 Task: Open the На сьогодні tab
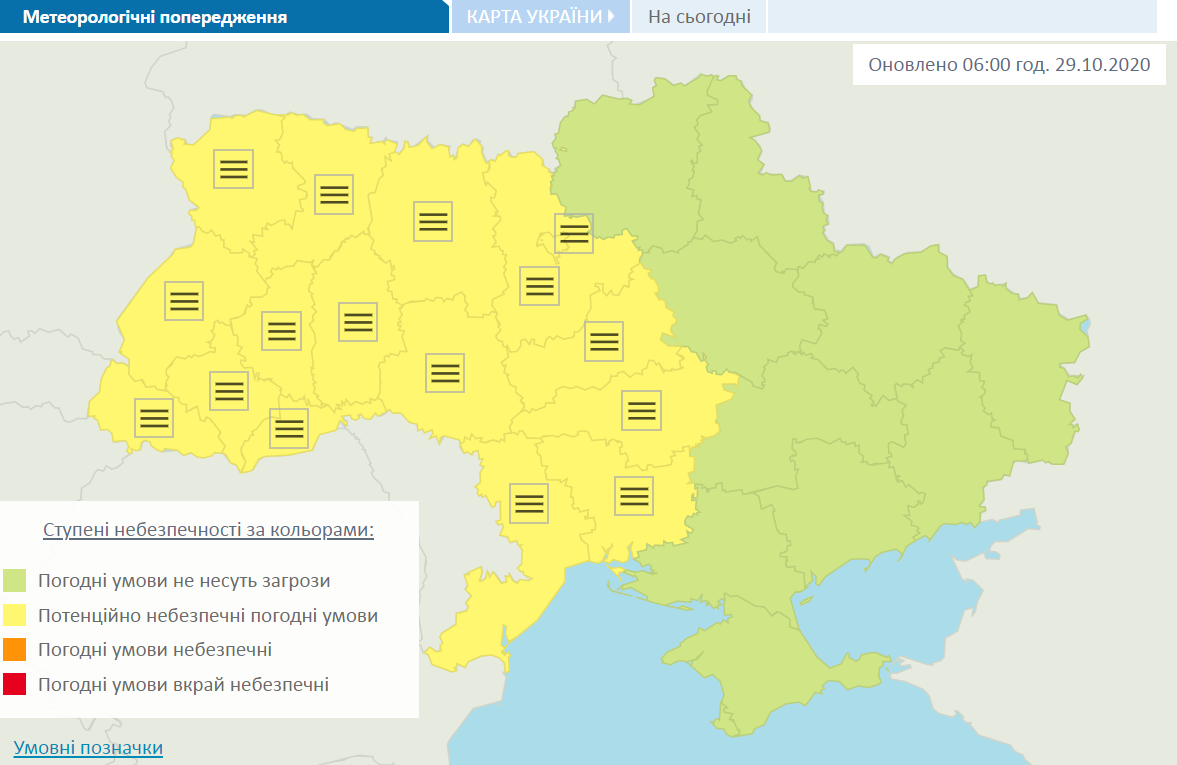click(x=698, y=16)
